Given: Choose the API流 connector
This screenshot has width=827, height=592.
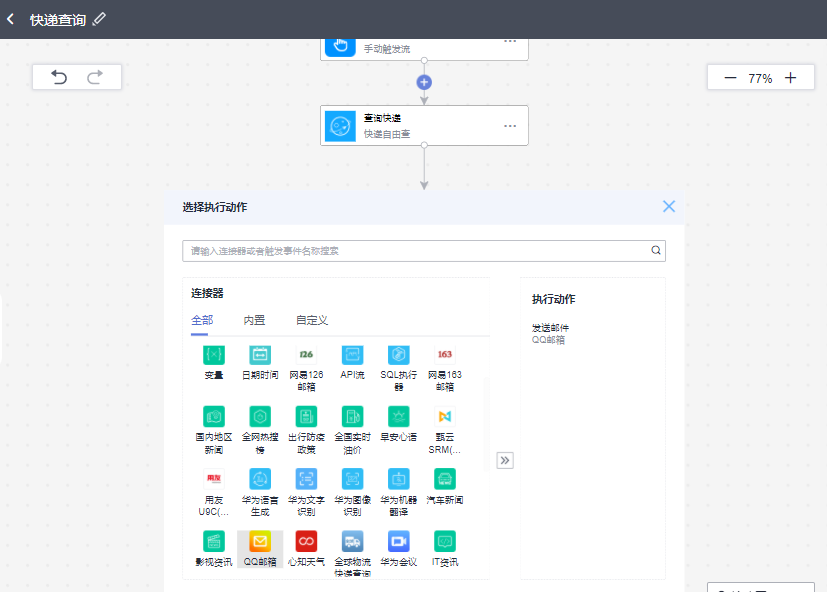Looking at the screenshot, I should point(352,362).
